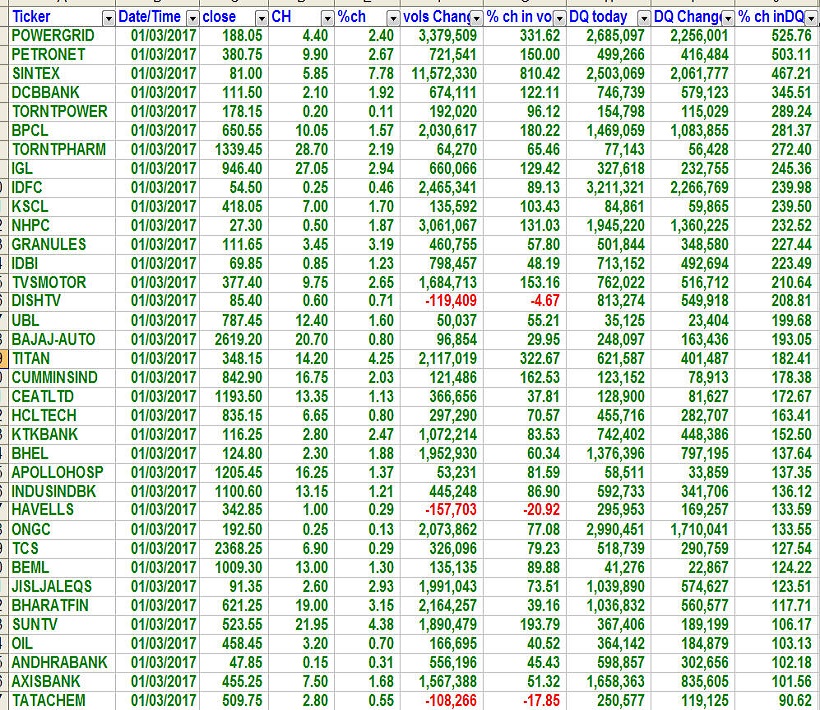Screen dimensions: 820x710
Task: Select the ANDHRABANK ticker cell
Action: 62,662
